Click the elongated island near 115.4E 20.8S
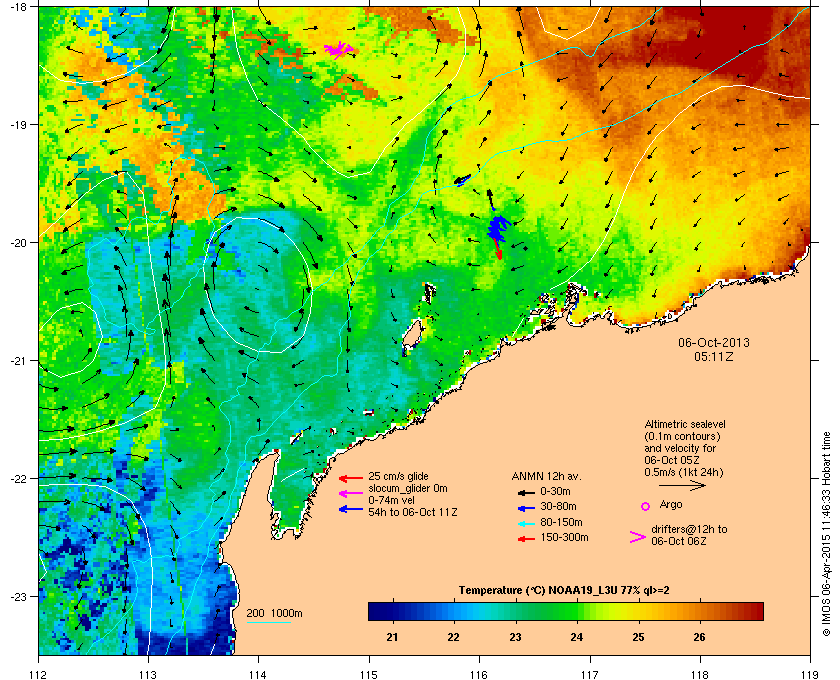Viewport: 840px width, 680px height. pos(411,336)
